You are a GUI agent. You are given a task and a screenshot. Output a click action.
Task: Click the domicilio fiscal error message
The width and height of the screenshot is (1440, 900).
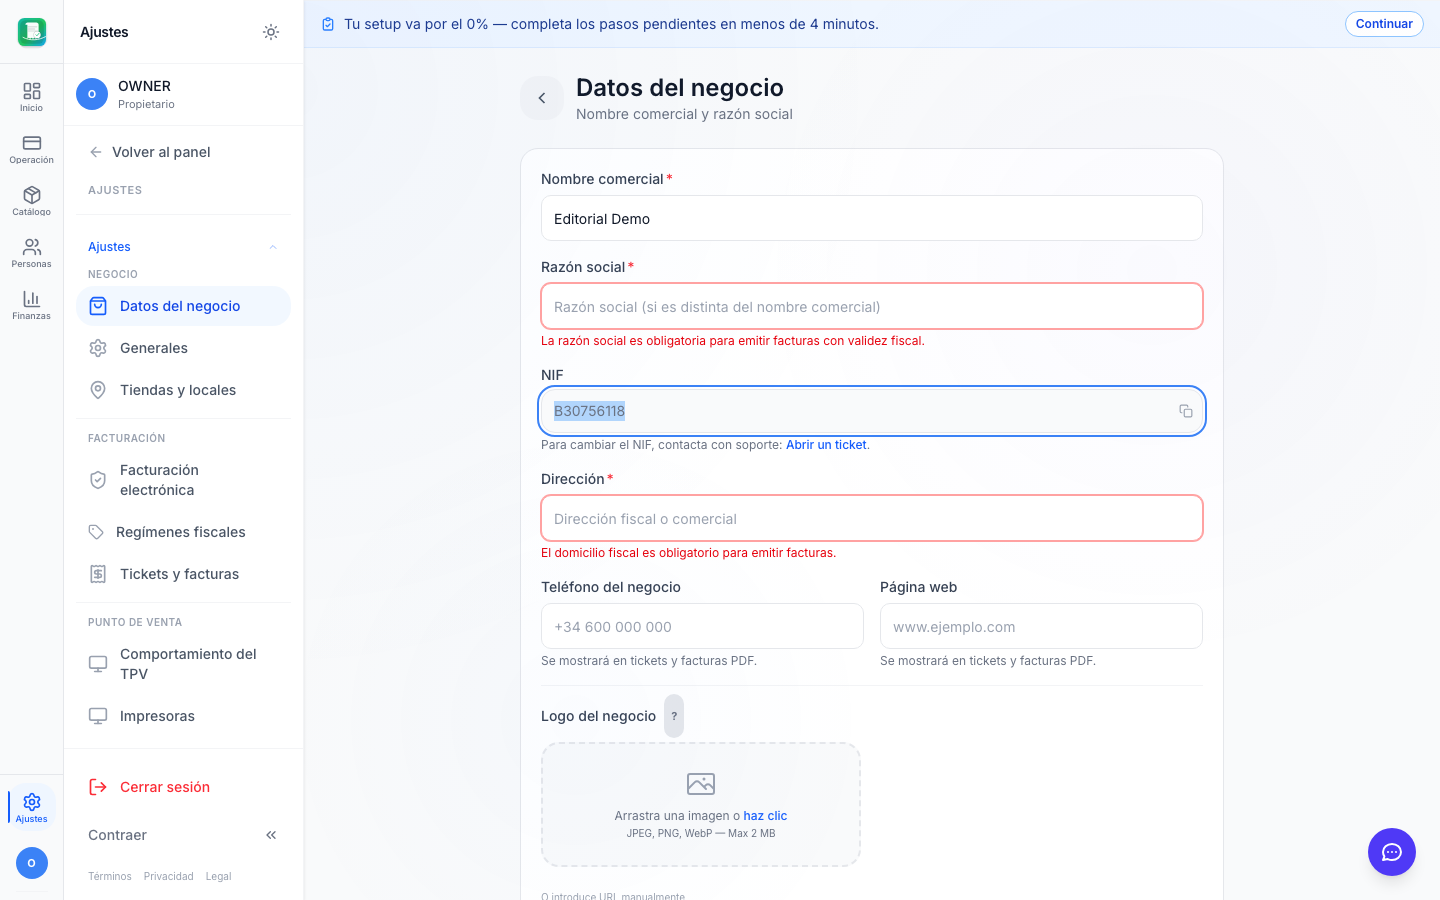(689, 553)
